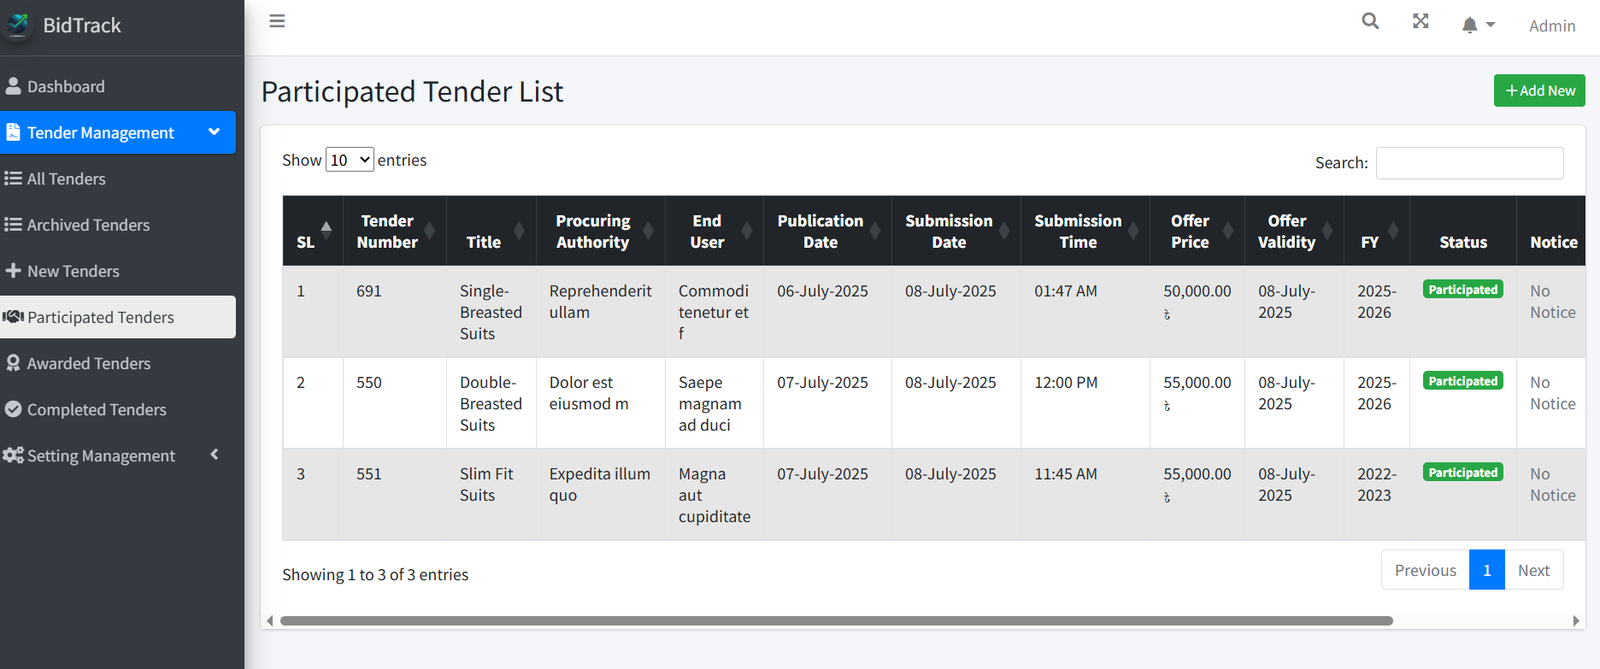Click the hamburger menu toggle icon
Screen dimensions: 1600x669
(277, 21)
